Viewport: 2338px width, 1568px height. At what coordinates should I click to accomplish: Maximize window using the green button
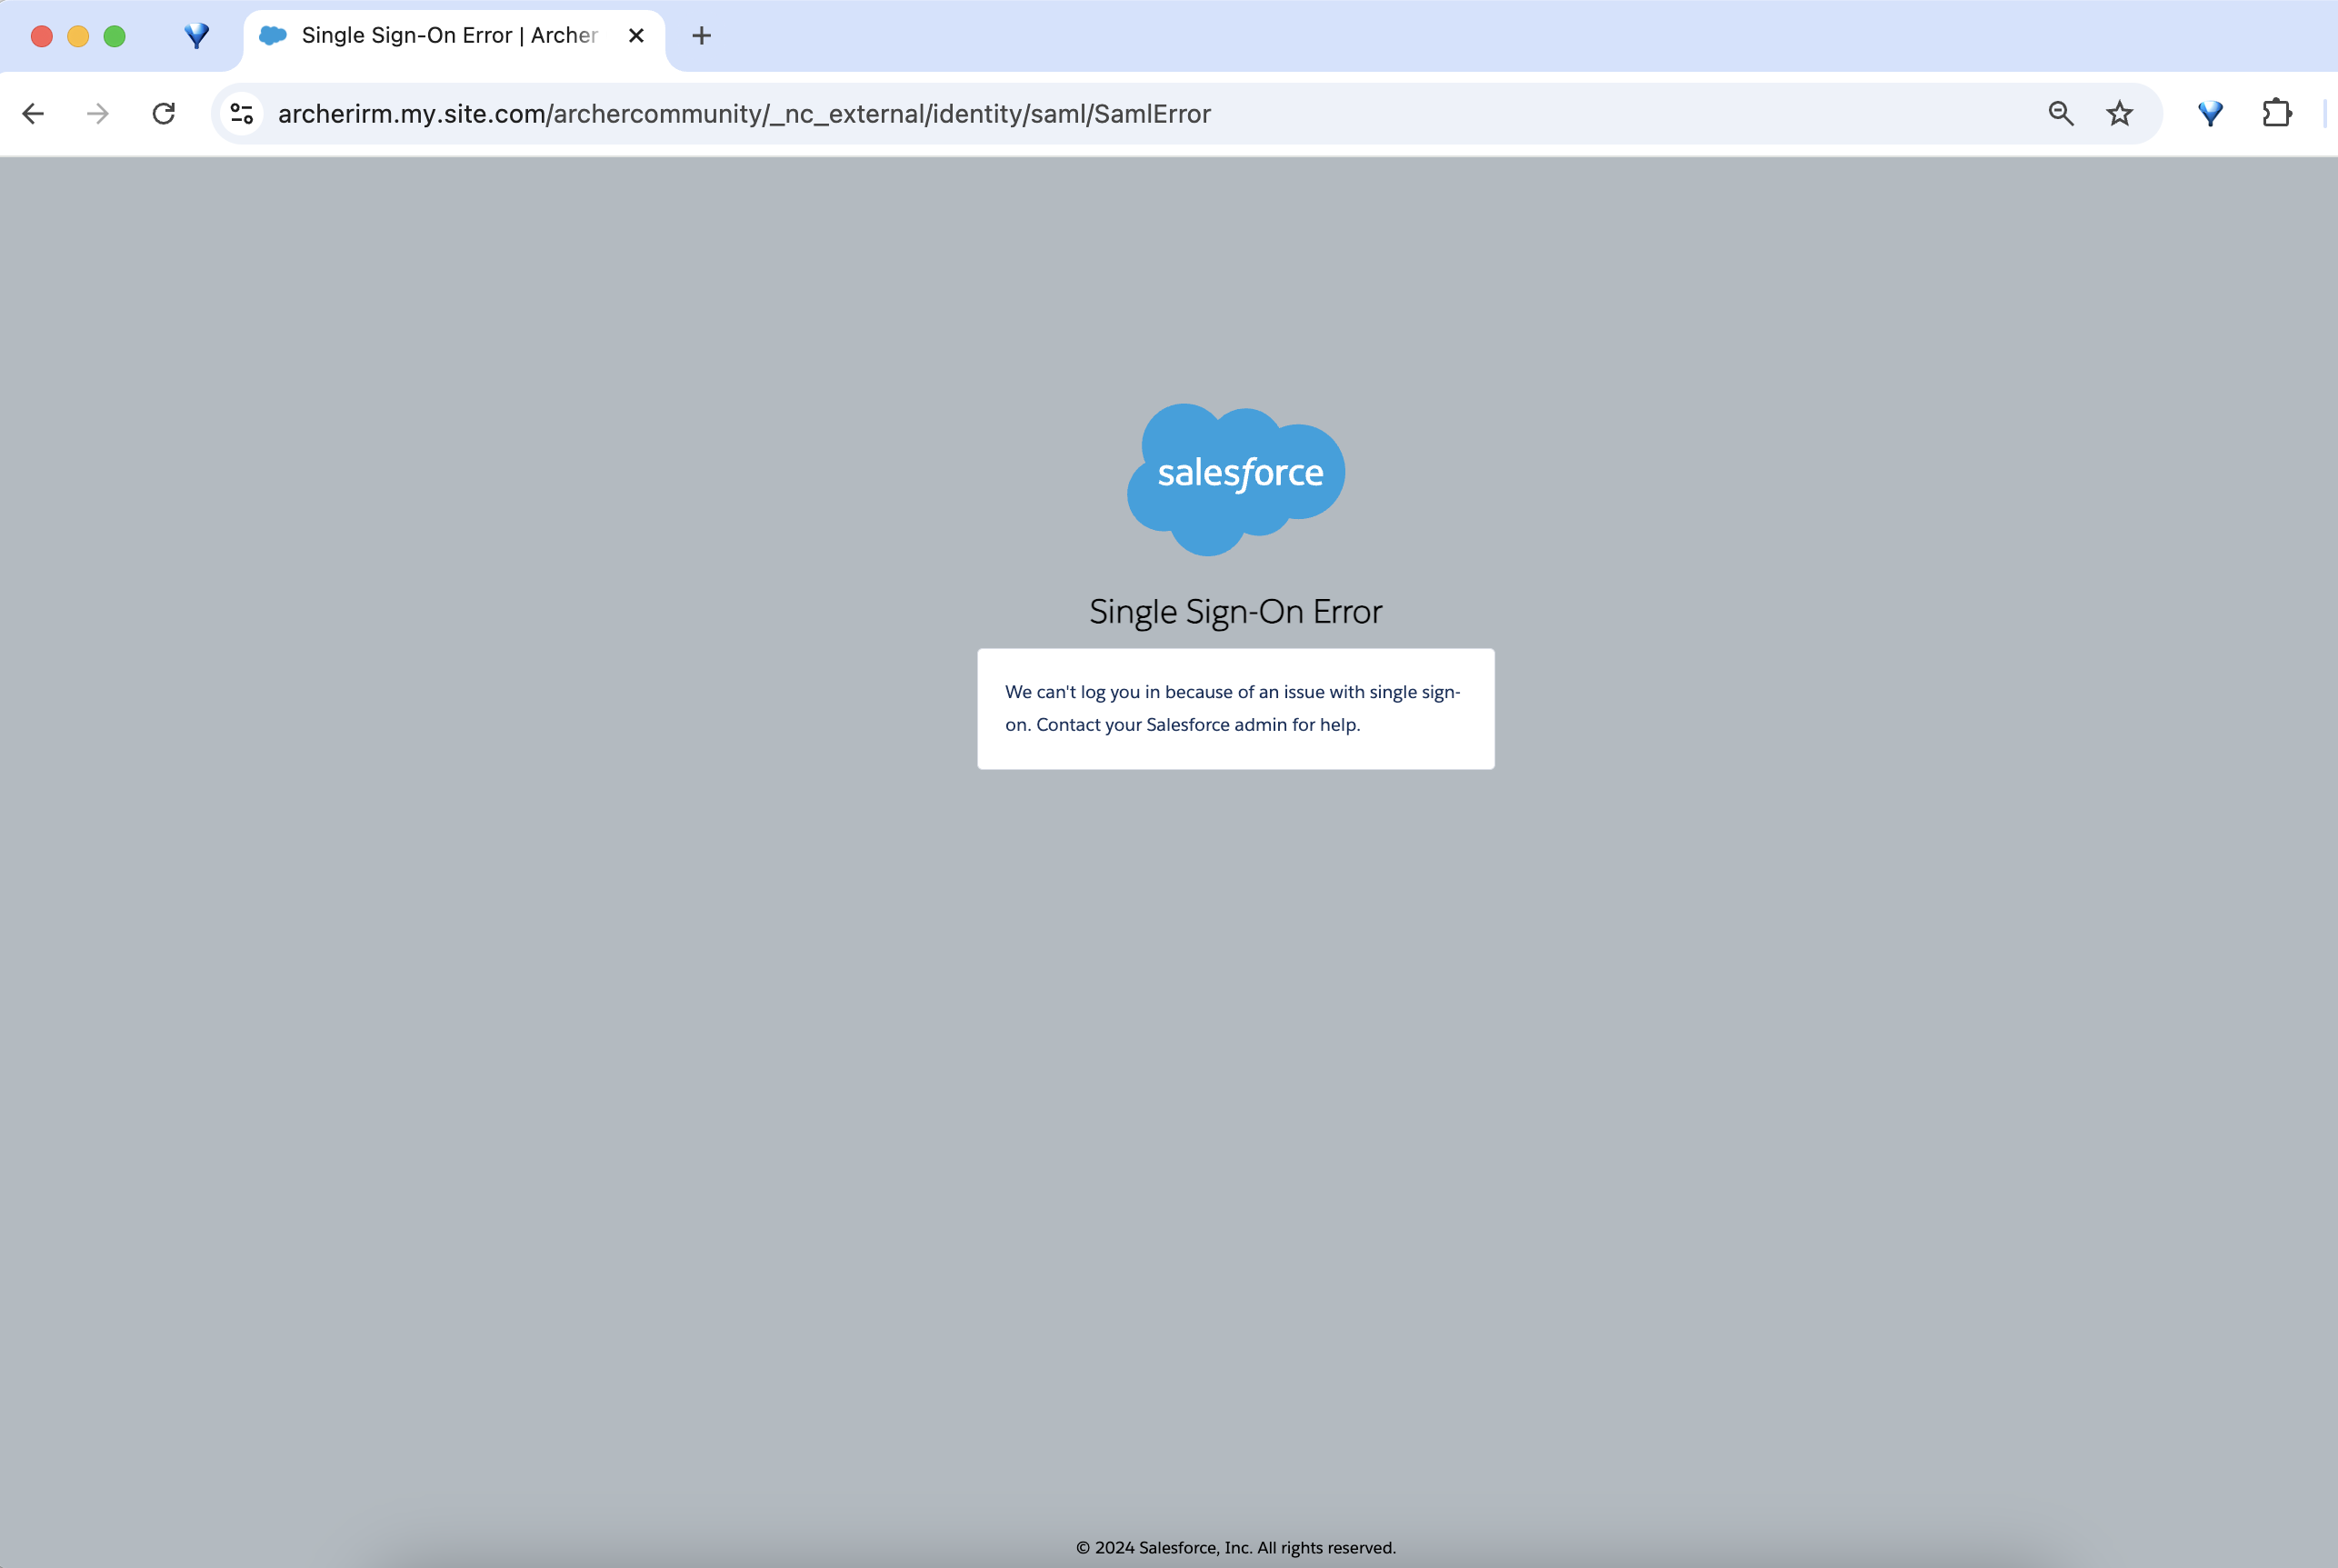(x=115, y=36)
